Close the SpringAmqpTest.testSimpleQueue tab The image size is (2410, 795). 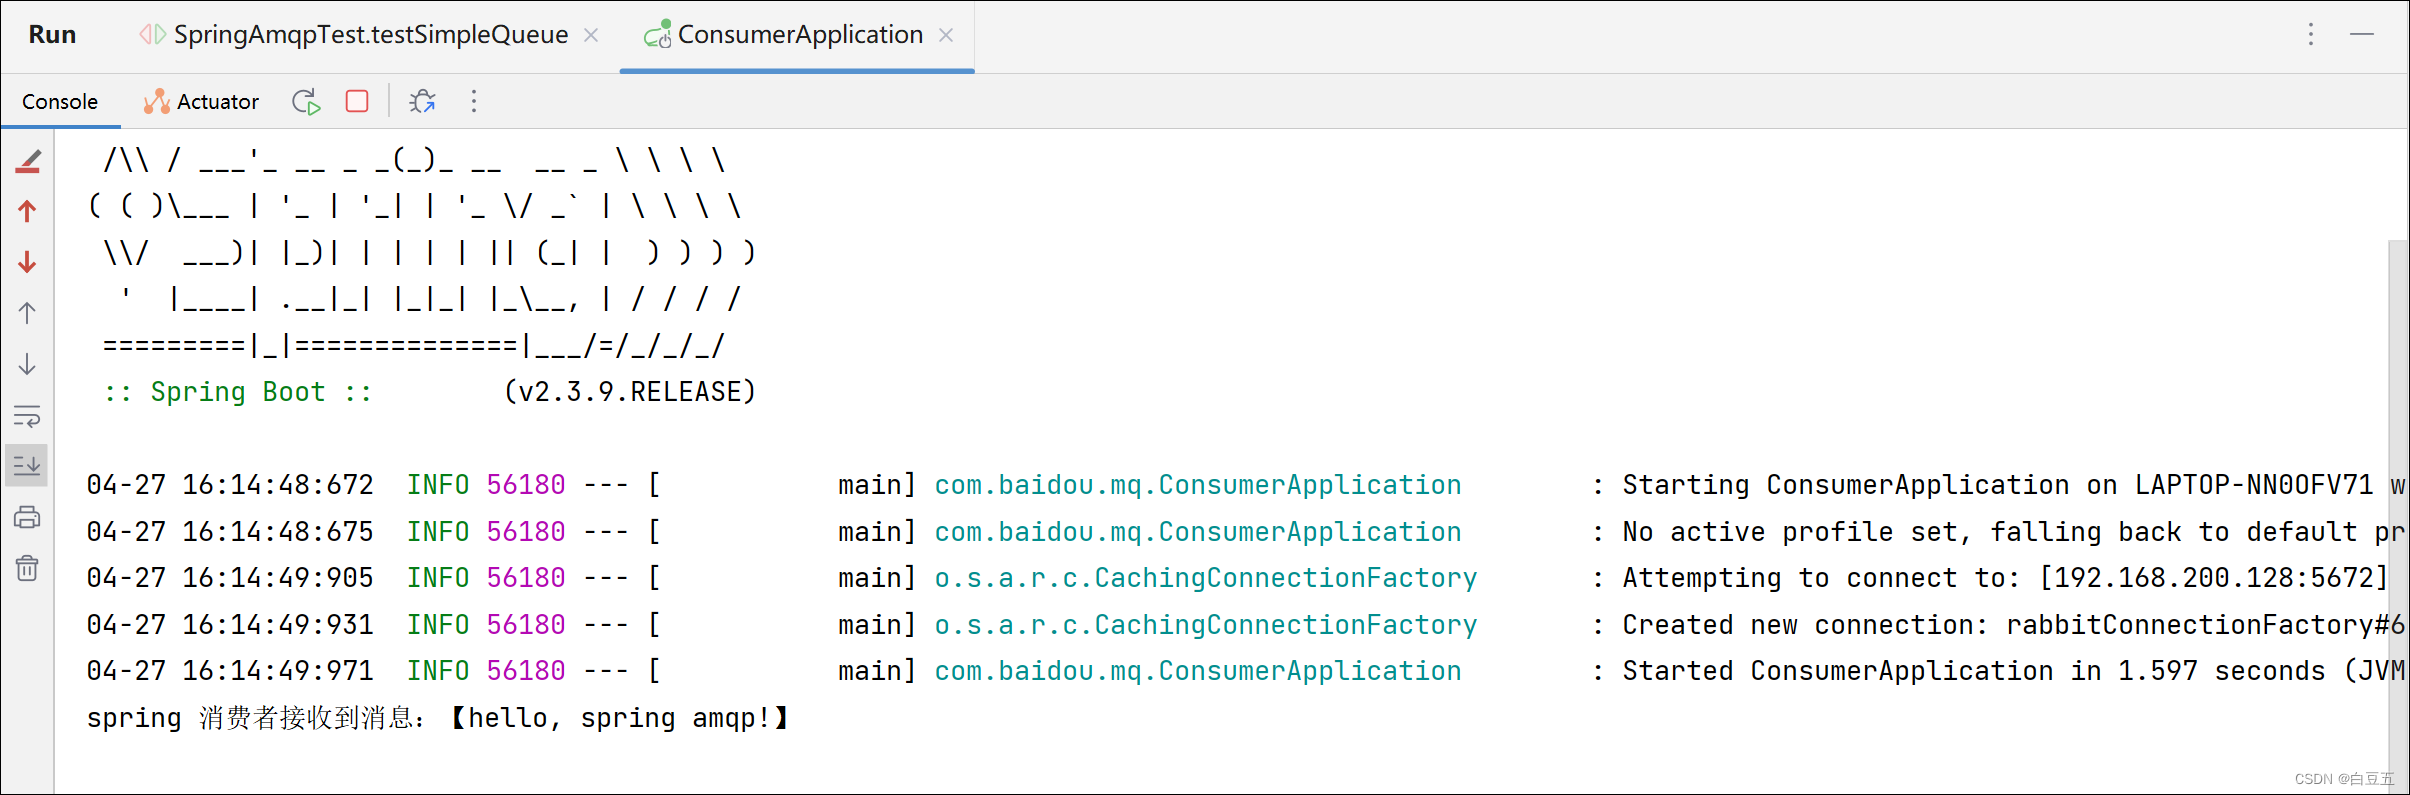point(591,35)
